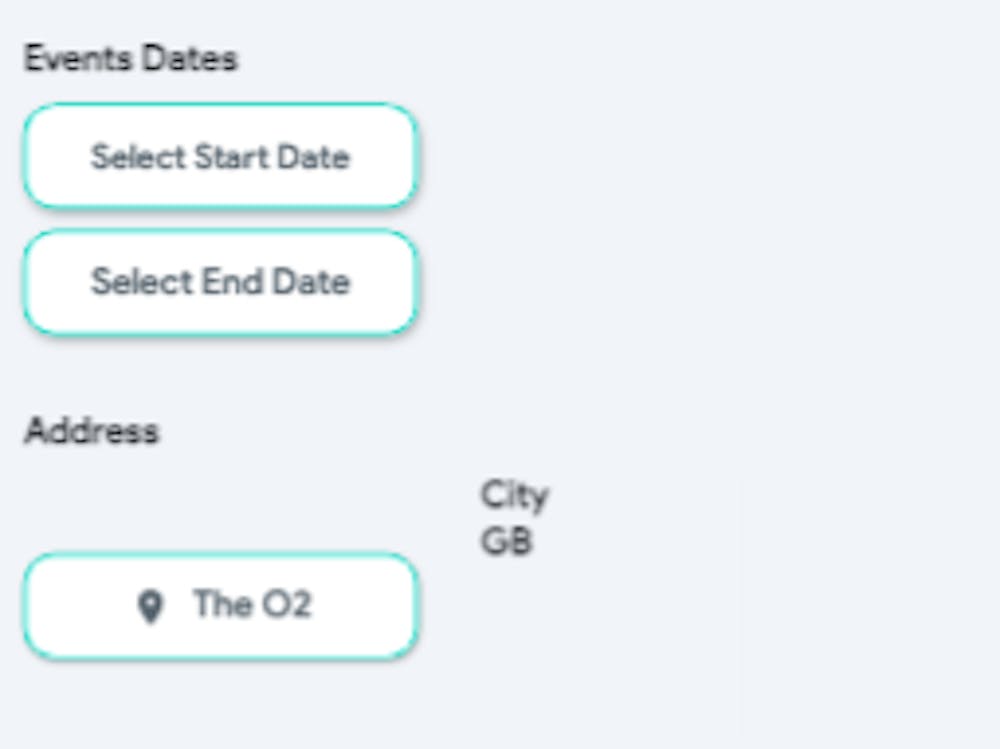
Task: Click the GB text below City
Action: [x=506, y=542]
